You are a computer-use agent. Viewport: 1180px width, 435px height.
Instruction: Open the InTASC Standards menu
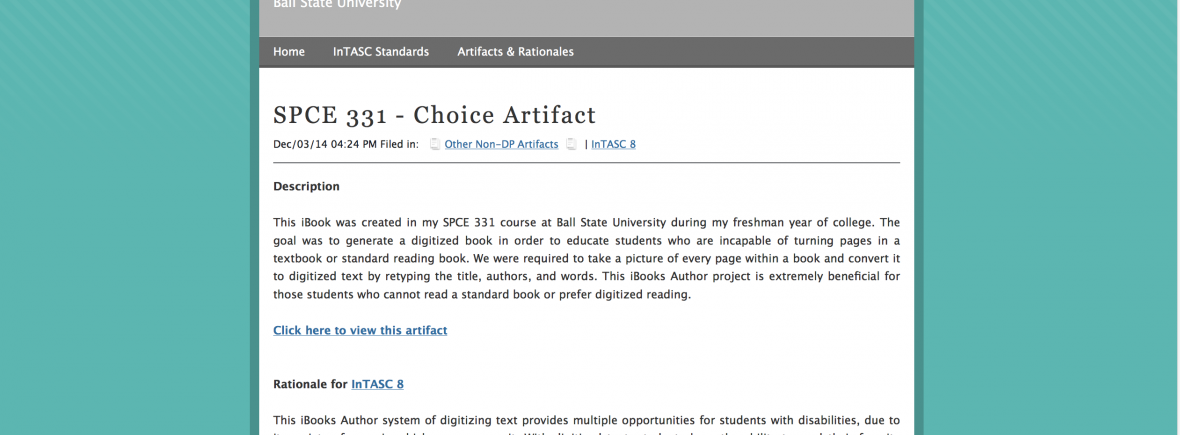[381, 52]
